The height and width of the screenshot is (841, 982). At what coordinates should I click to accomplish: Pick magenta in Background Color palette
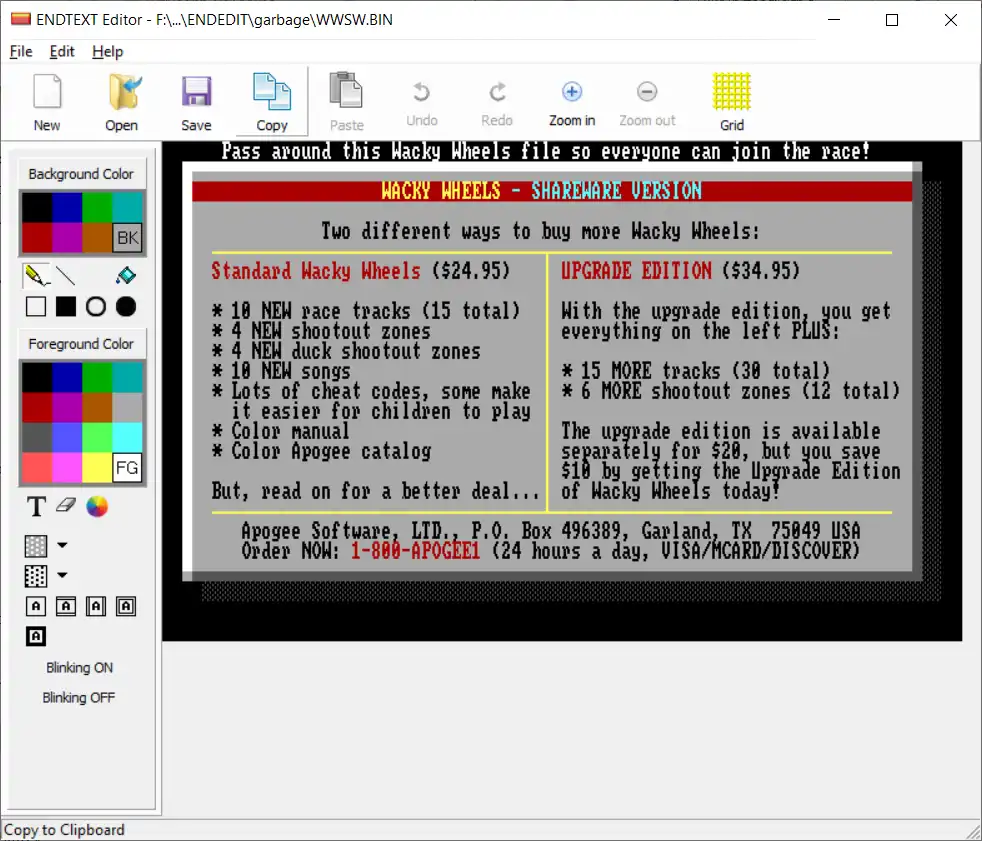[67, 238]
